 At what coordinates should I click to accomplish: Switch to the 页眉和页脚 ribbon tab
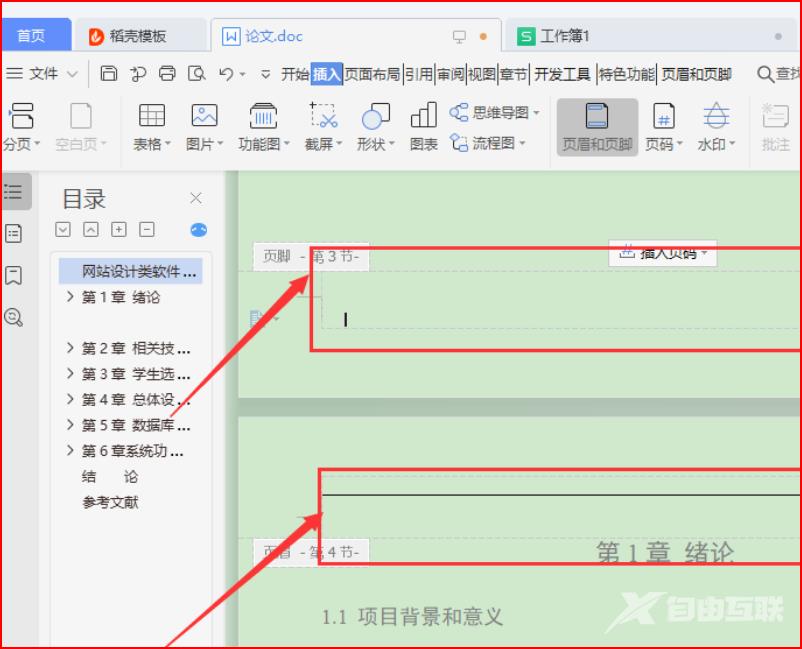(x=697, y=75)
